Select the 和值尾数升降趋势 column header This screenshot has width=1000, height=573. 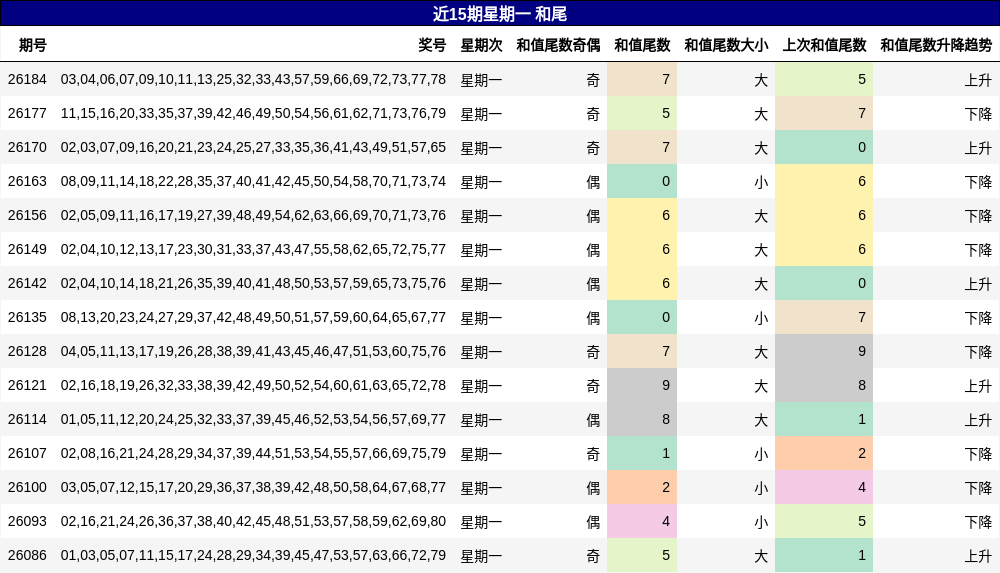(x=936, y=45)
